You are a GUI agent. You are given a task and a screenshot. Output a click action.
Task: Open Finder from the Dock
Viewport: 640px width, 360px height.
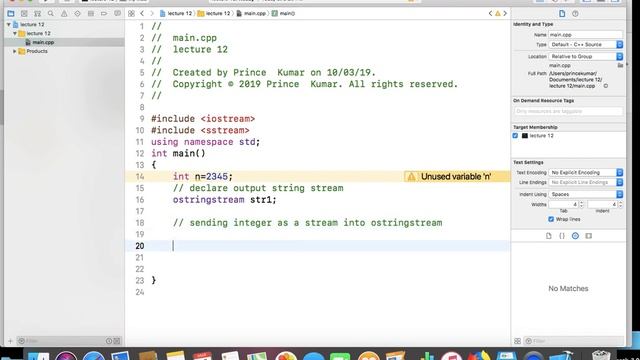[39, 356]
